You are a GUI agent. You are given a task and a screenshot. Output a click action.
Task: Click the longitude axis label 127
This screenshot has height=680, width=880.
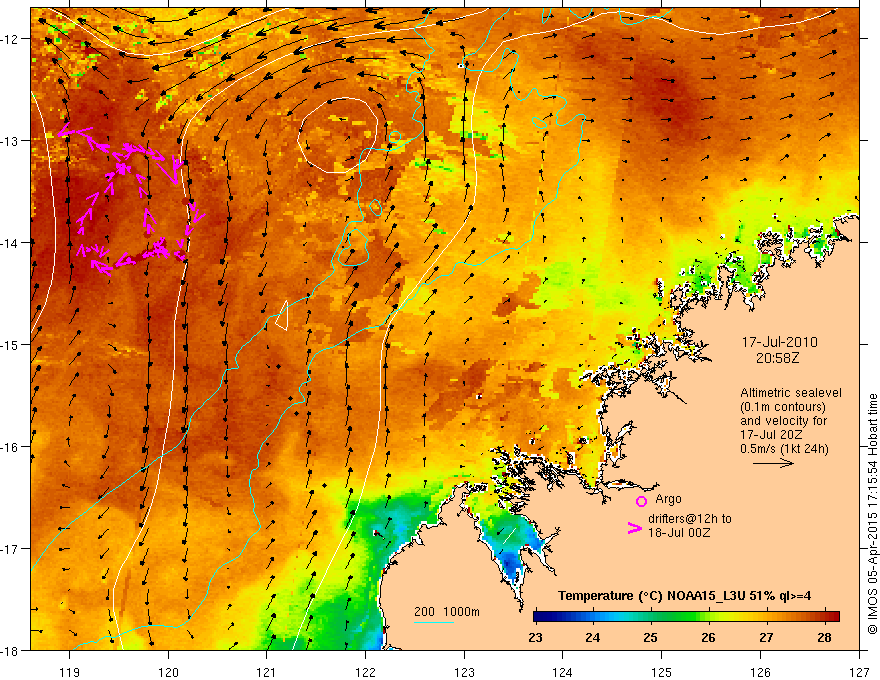(859, 672)
